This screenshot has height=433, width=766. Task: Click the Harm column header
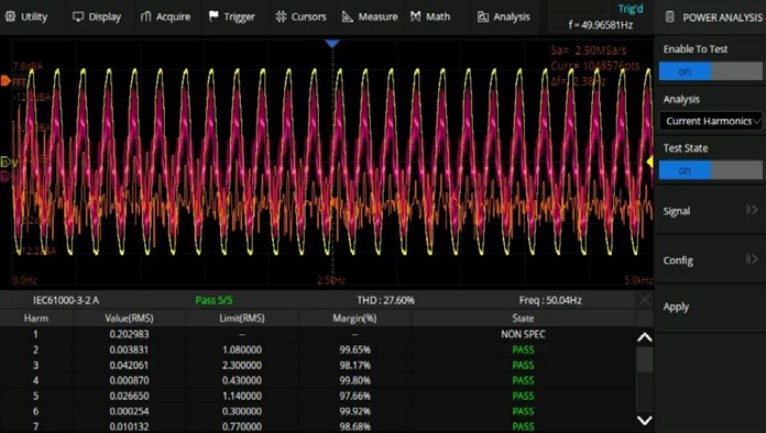tap(36, 318)
